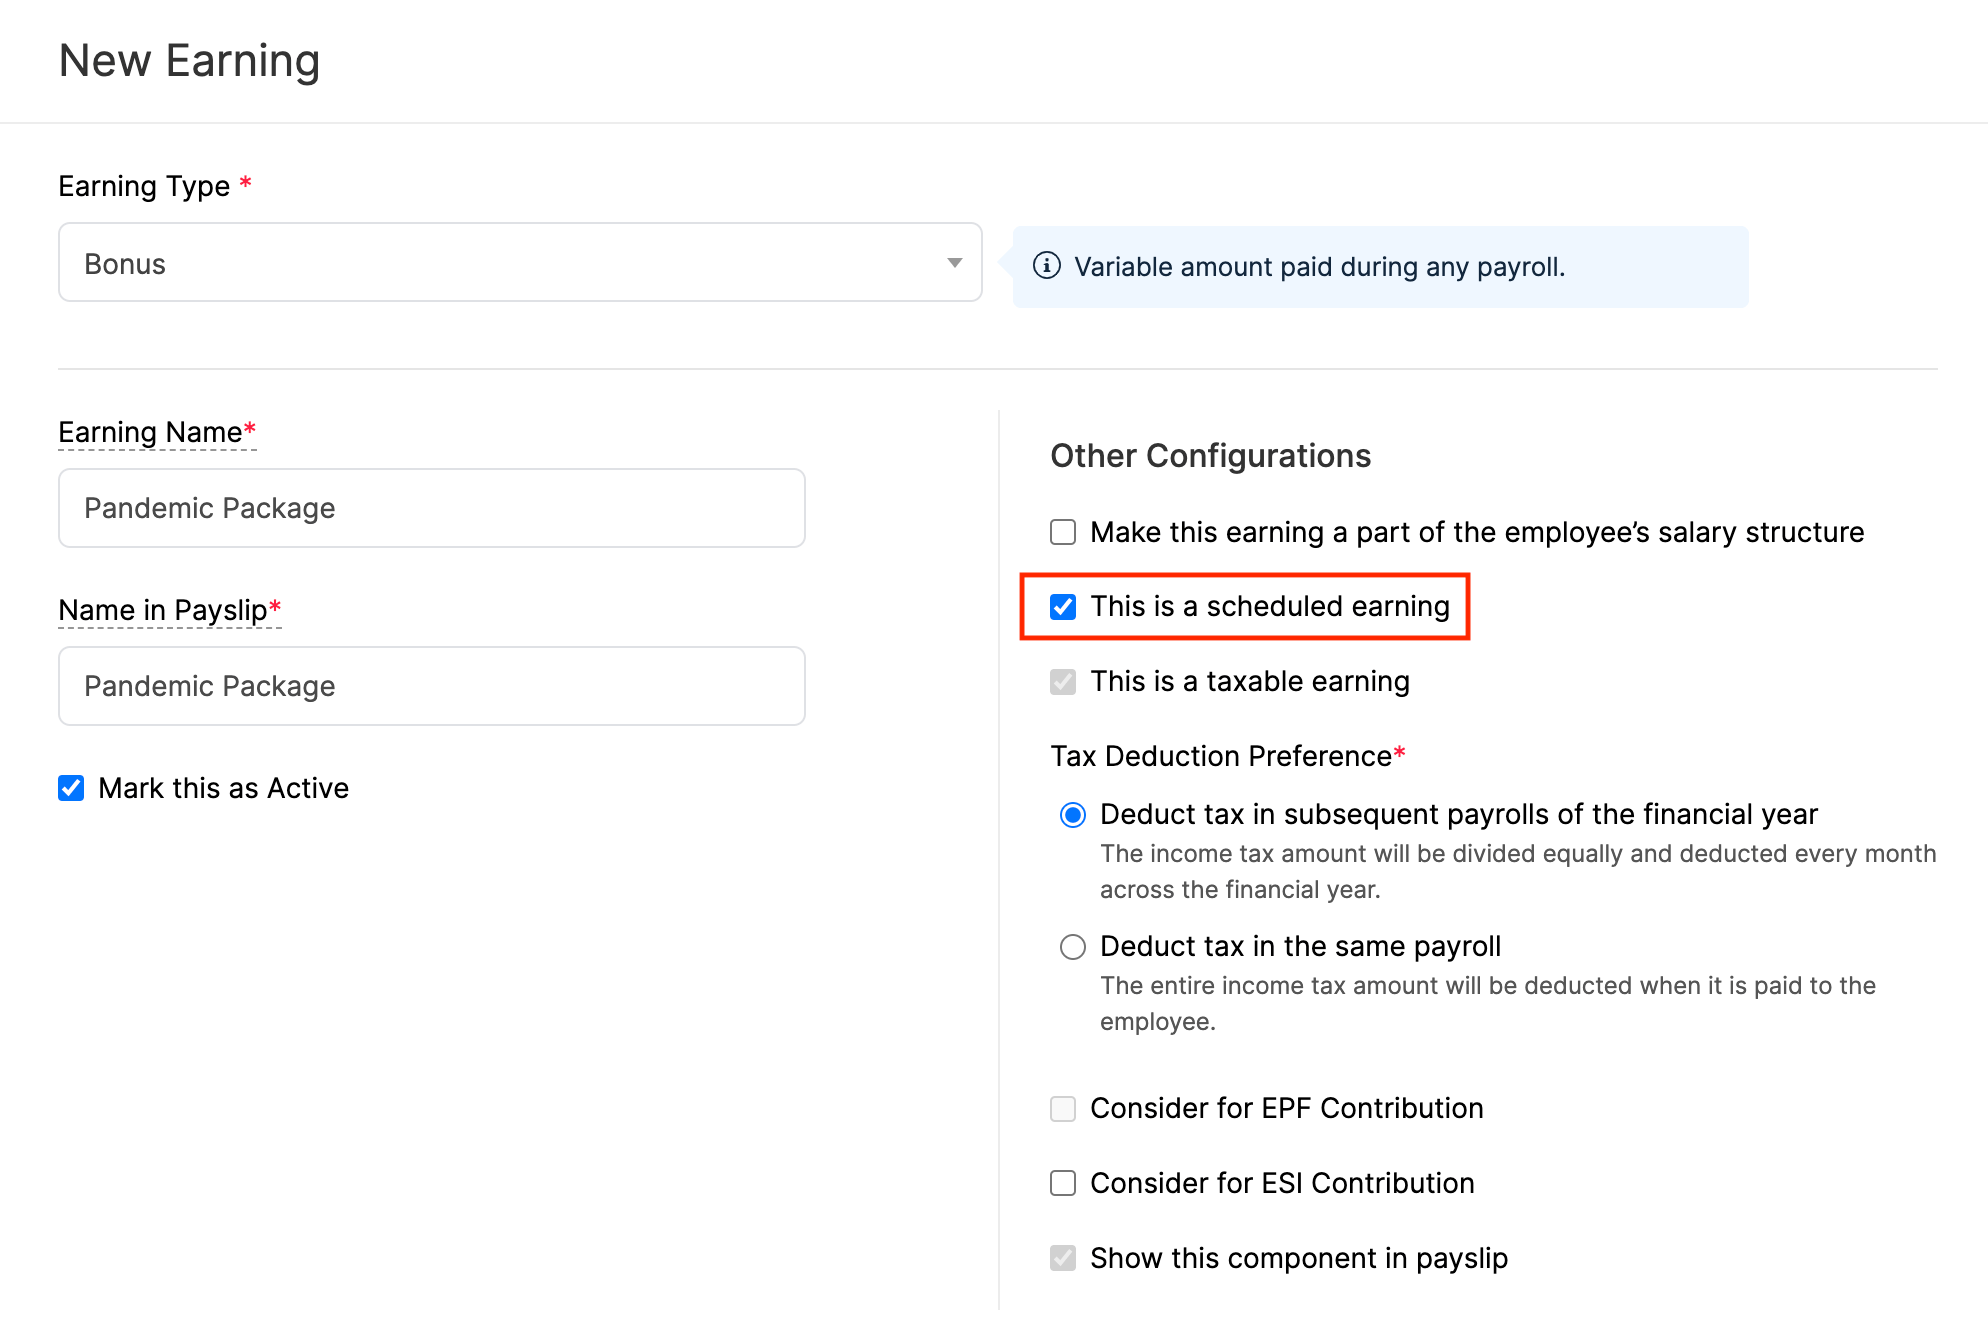Toggle Consider for EPF Contribution checkbox
This screenshot has height=1342, width=1988.
[x=1063, y=1109]
